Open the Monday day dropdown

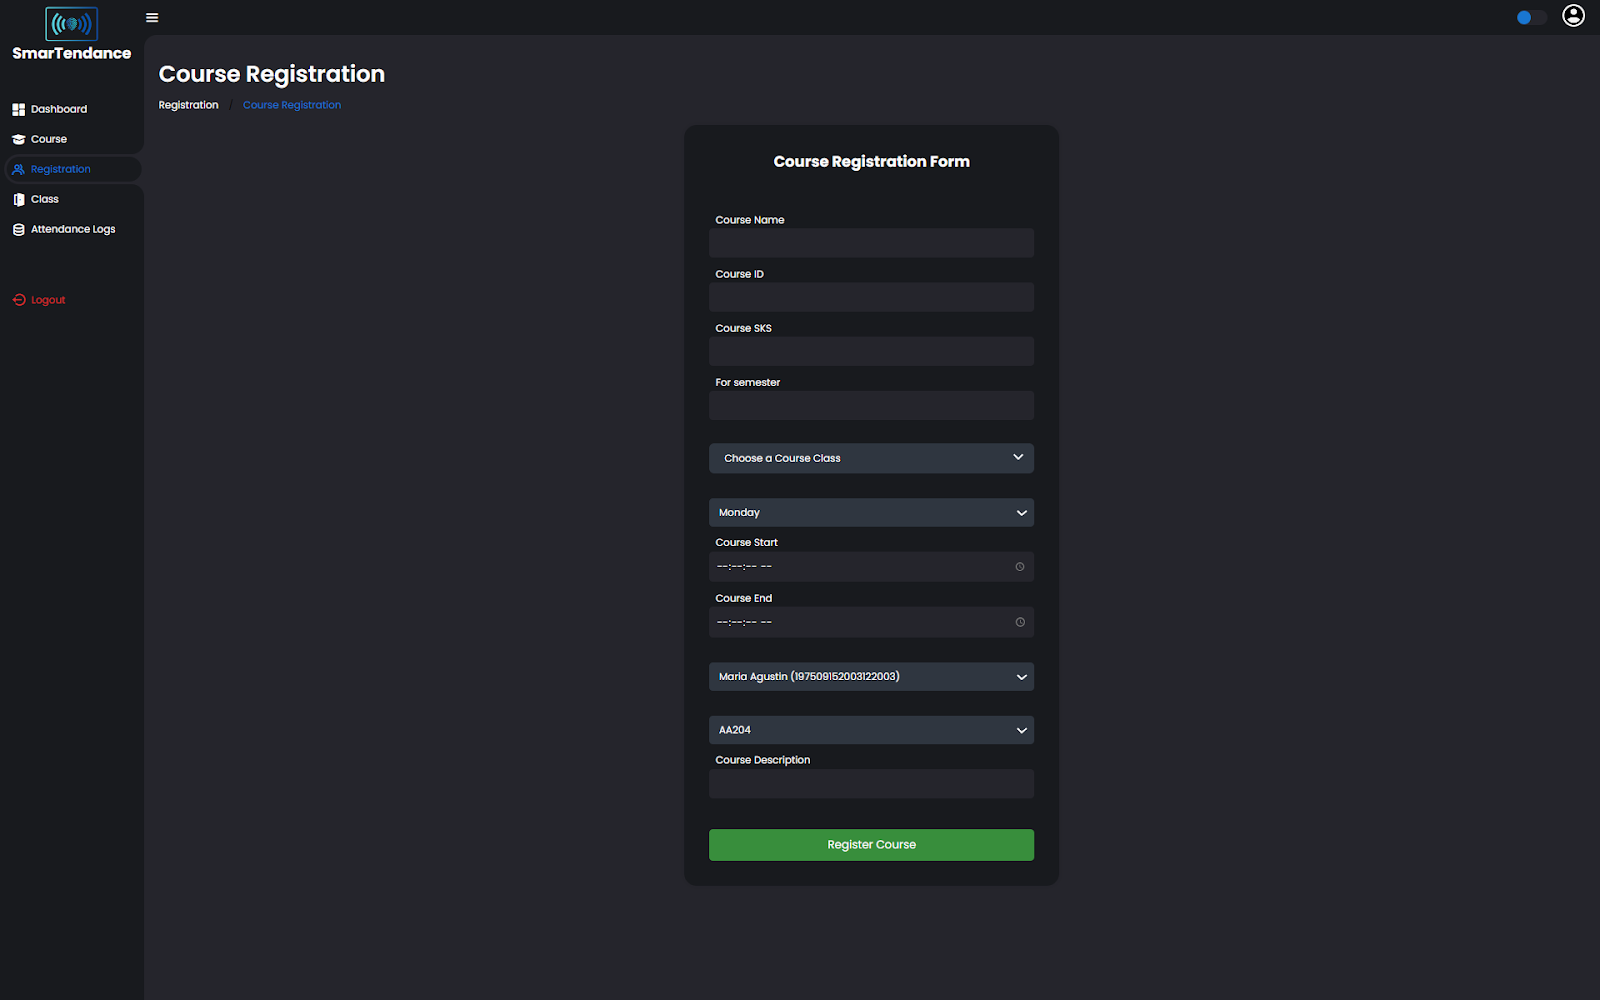click(x=871, y=512)
